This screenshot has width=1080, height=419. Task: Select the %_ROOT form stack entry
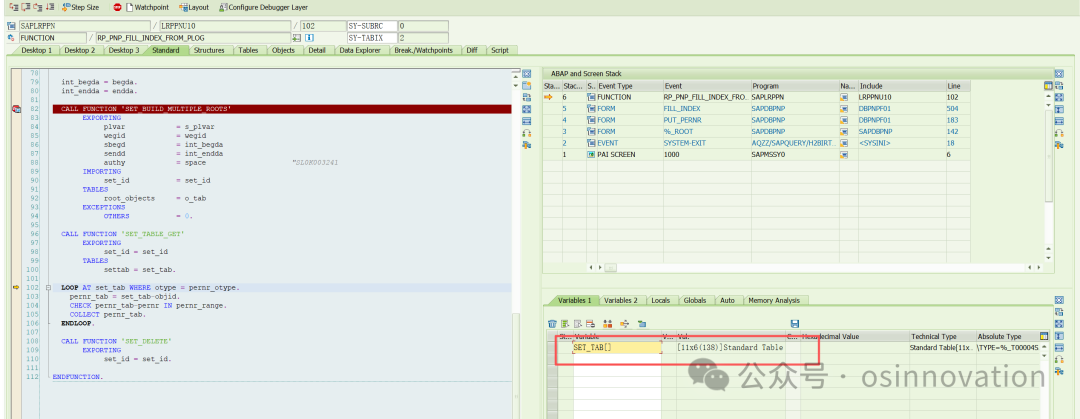pos(756,131)
